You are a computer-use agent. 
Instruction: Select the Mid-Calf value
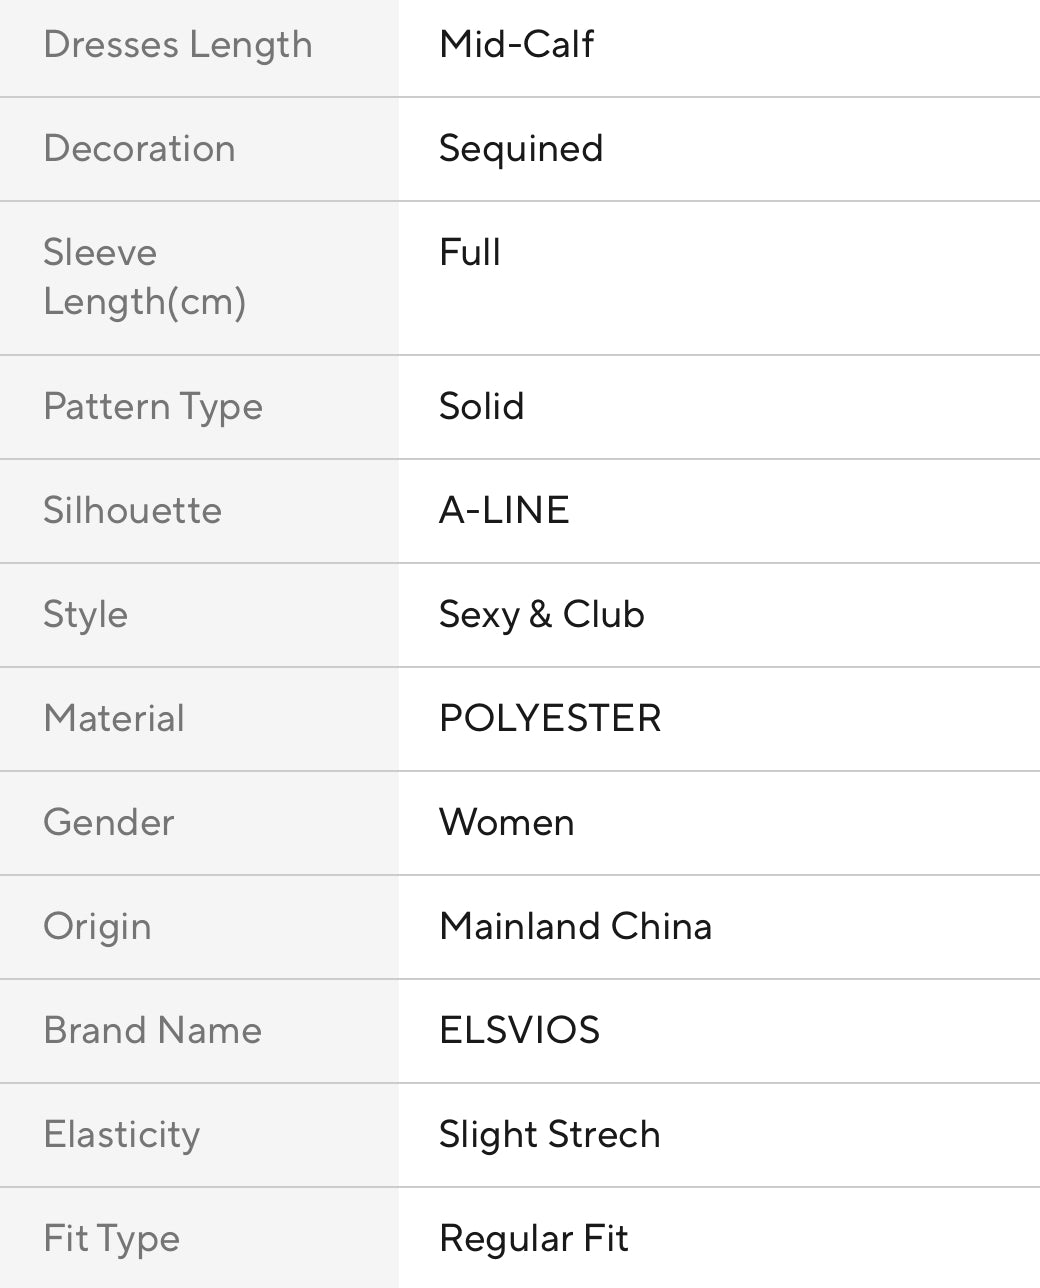(516, 45)
